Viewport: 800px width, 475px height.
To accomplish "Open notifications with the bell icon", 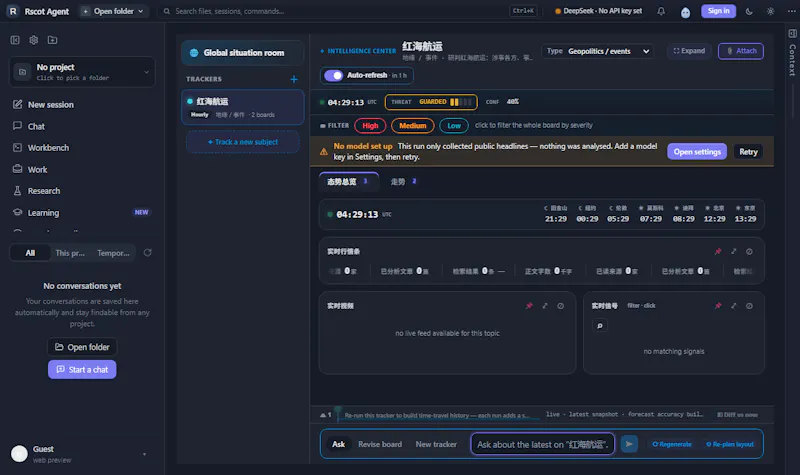I will coord(661,11).
